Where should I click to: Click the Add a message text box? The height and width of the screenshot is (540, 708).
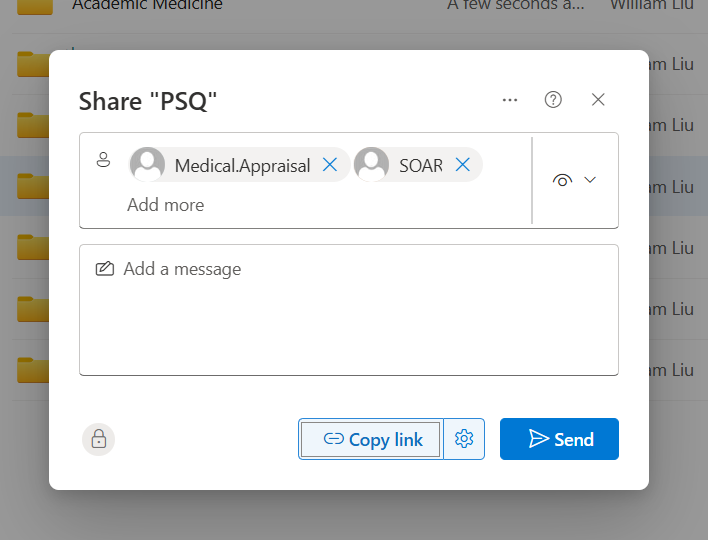click(x=348, y=310)
